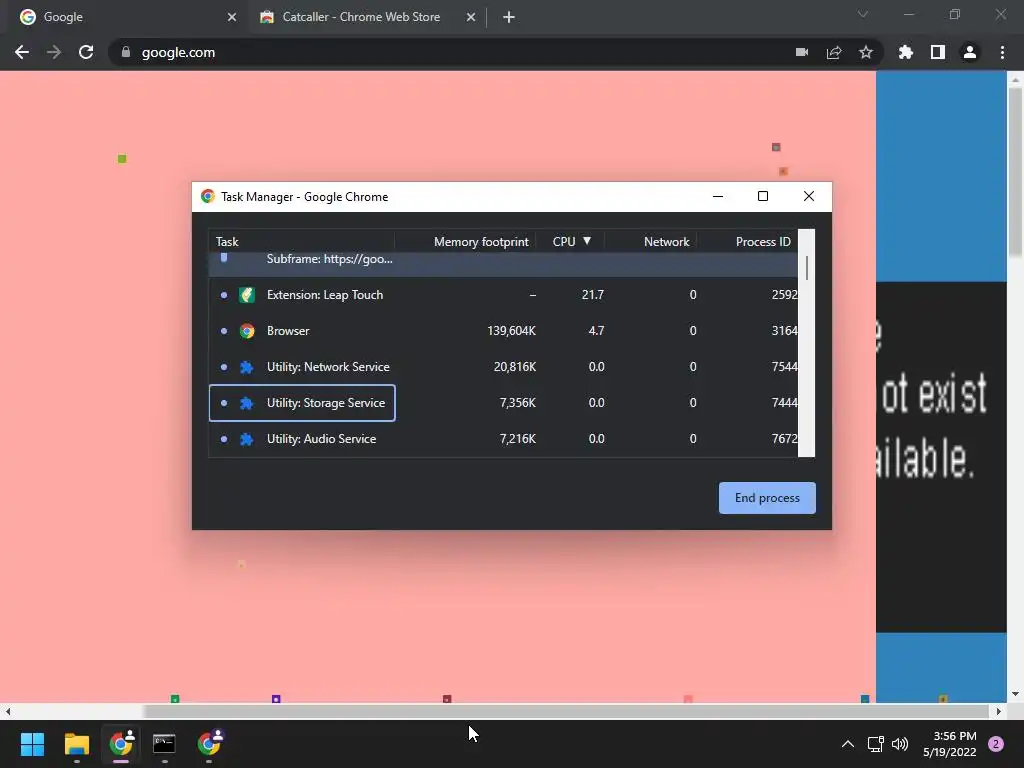This screenshot has width=1024, height=768.
Task: Click the tab search chevron
Action: coord(863,14)
